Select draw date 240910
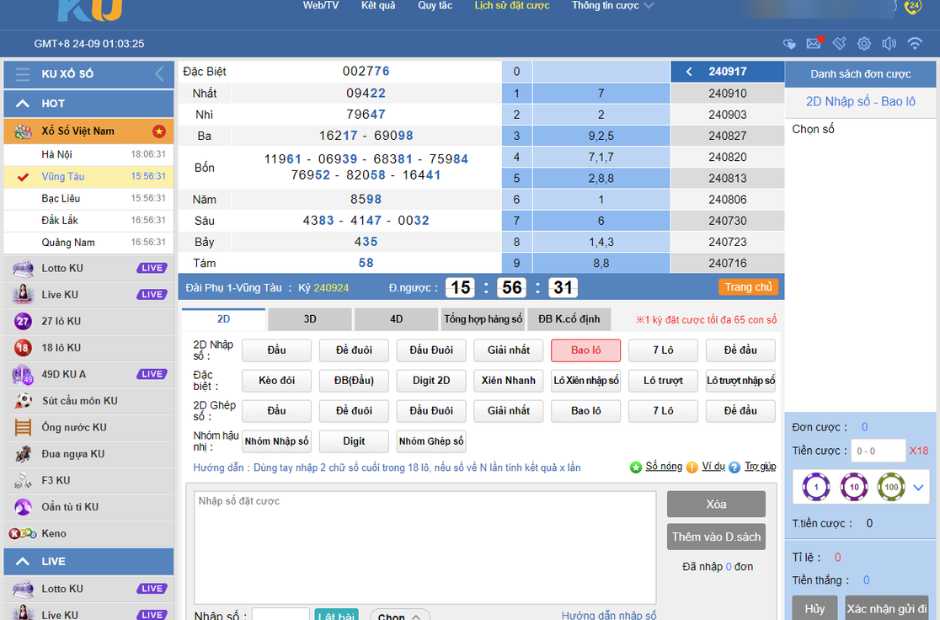The width and height of the screenshot is (940, 620). click(727, 94)
